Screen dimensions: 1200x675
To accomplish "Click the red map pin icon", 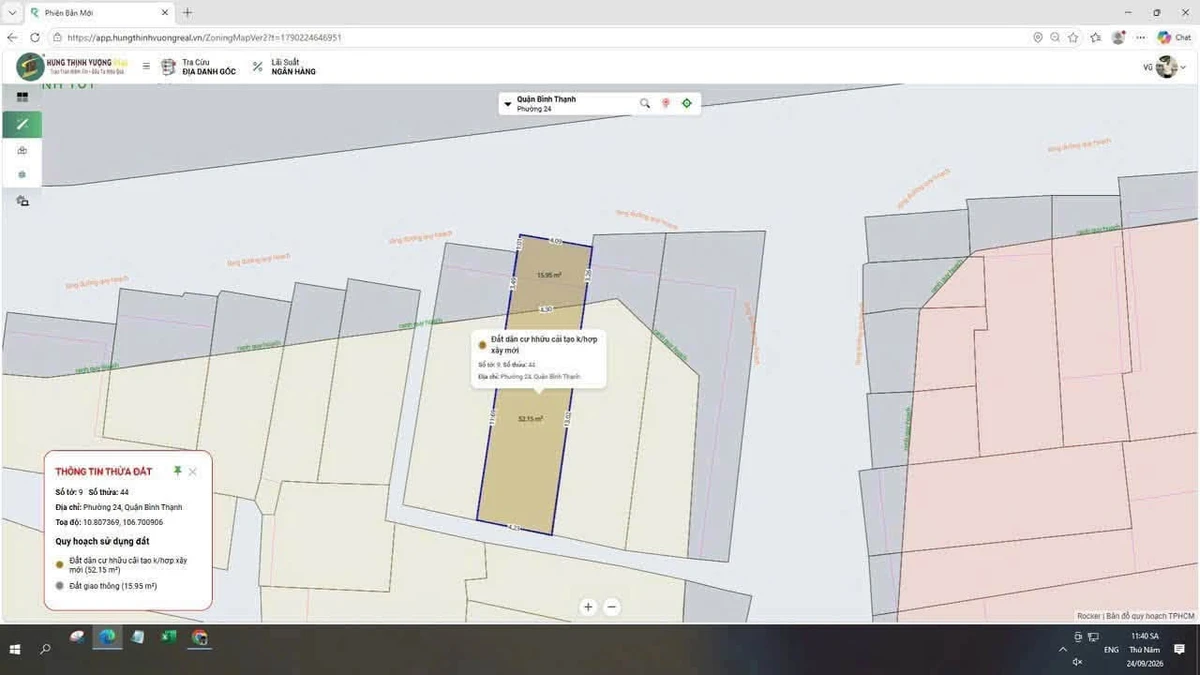I will [x=666, y=103].
